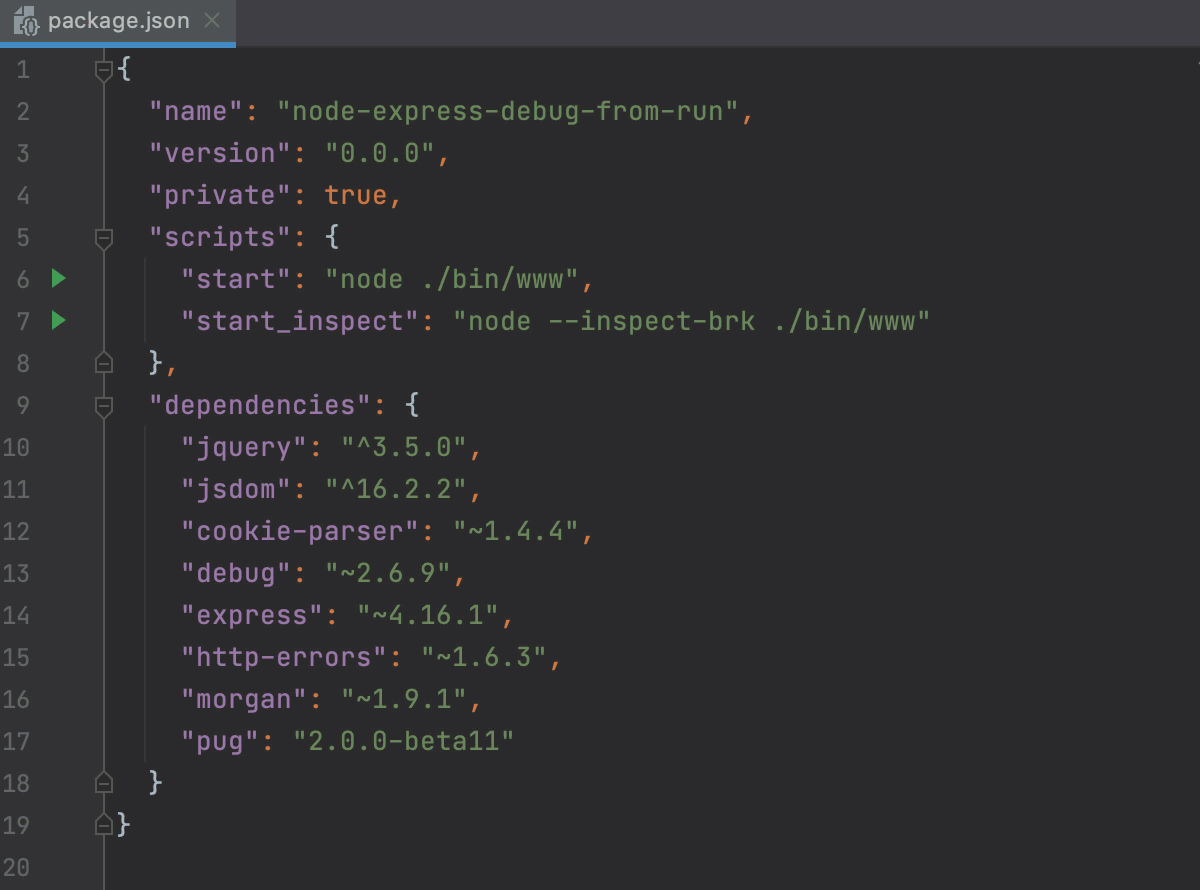Run the start script via green gutter arrow
The height and width of the screenshot is (890, 1200).
pyautogui.click(x=58, y=279)
